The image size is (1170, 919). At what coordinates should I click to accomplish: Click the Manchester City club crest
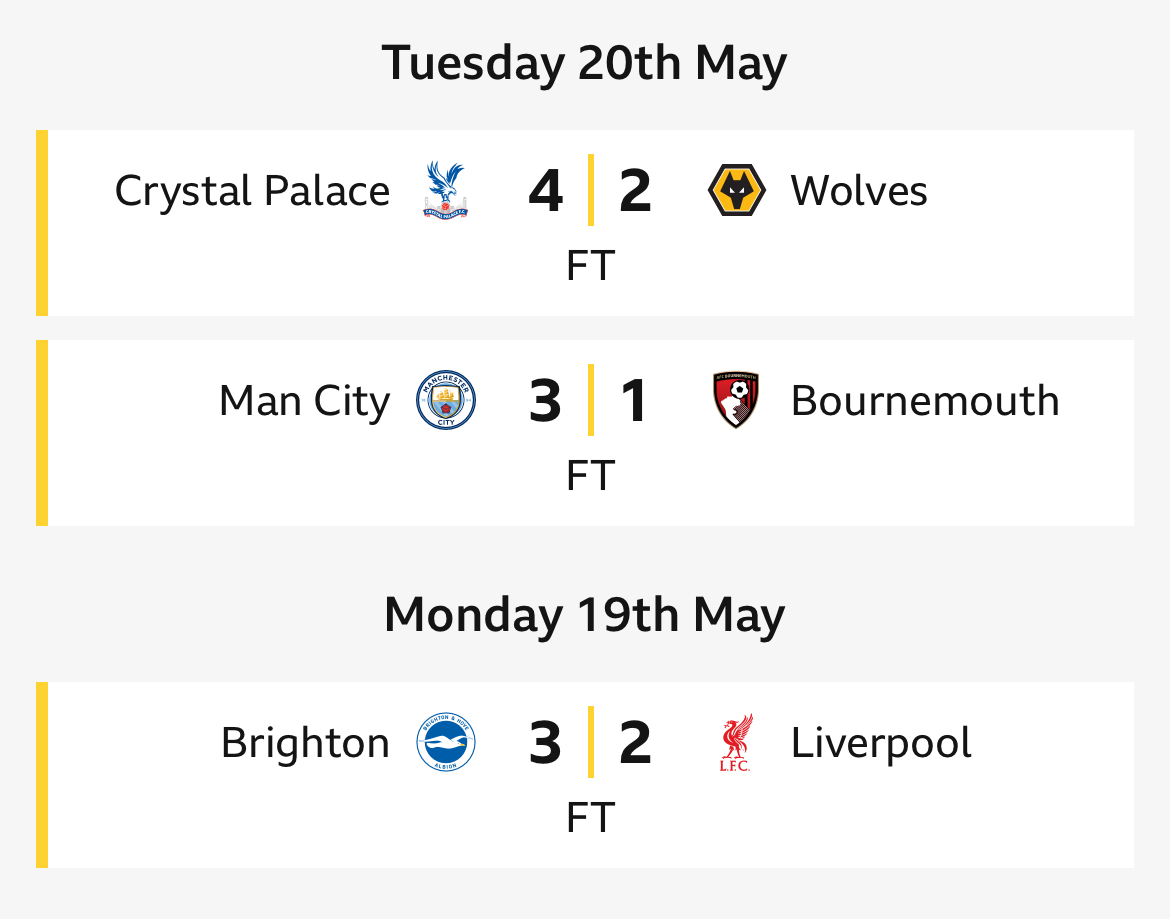pyautogui.click(x=445, y=400)
